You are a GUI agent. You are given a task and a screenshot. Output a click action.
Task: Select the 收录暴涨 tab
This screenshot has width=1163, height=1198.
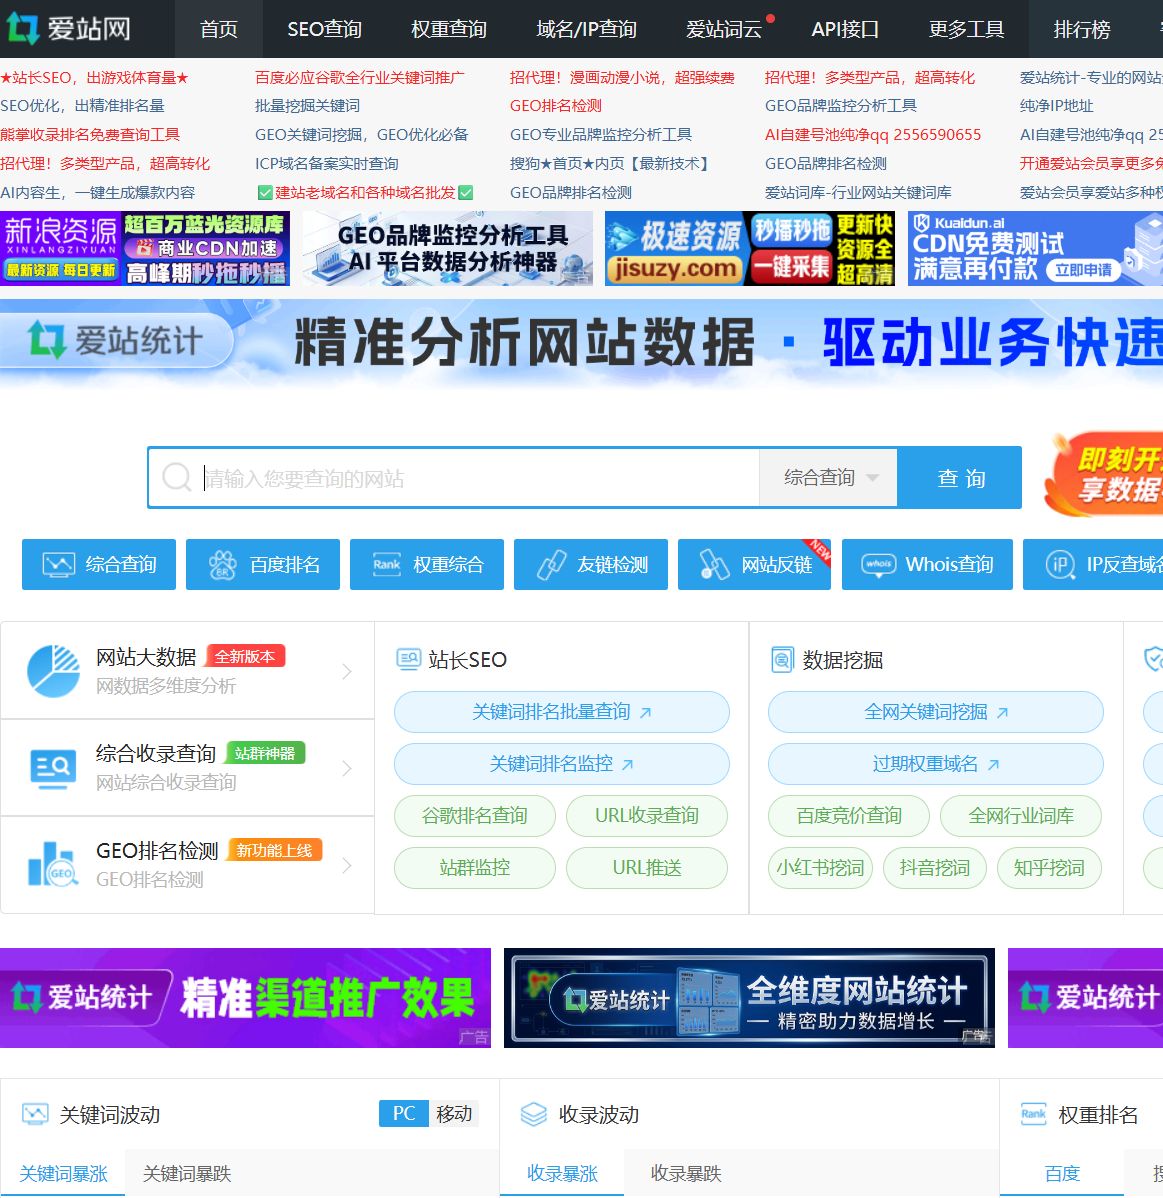coord(562,1174)
